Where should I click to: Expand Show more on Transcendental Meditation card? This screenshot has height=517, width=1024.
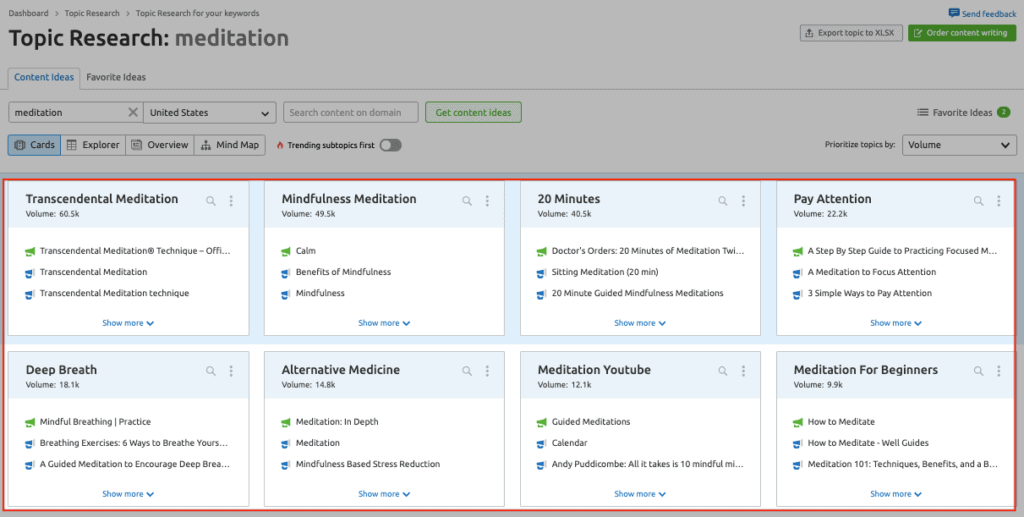128,323
